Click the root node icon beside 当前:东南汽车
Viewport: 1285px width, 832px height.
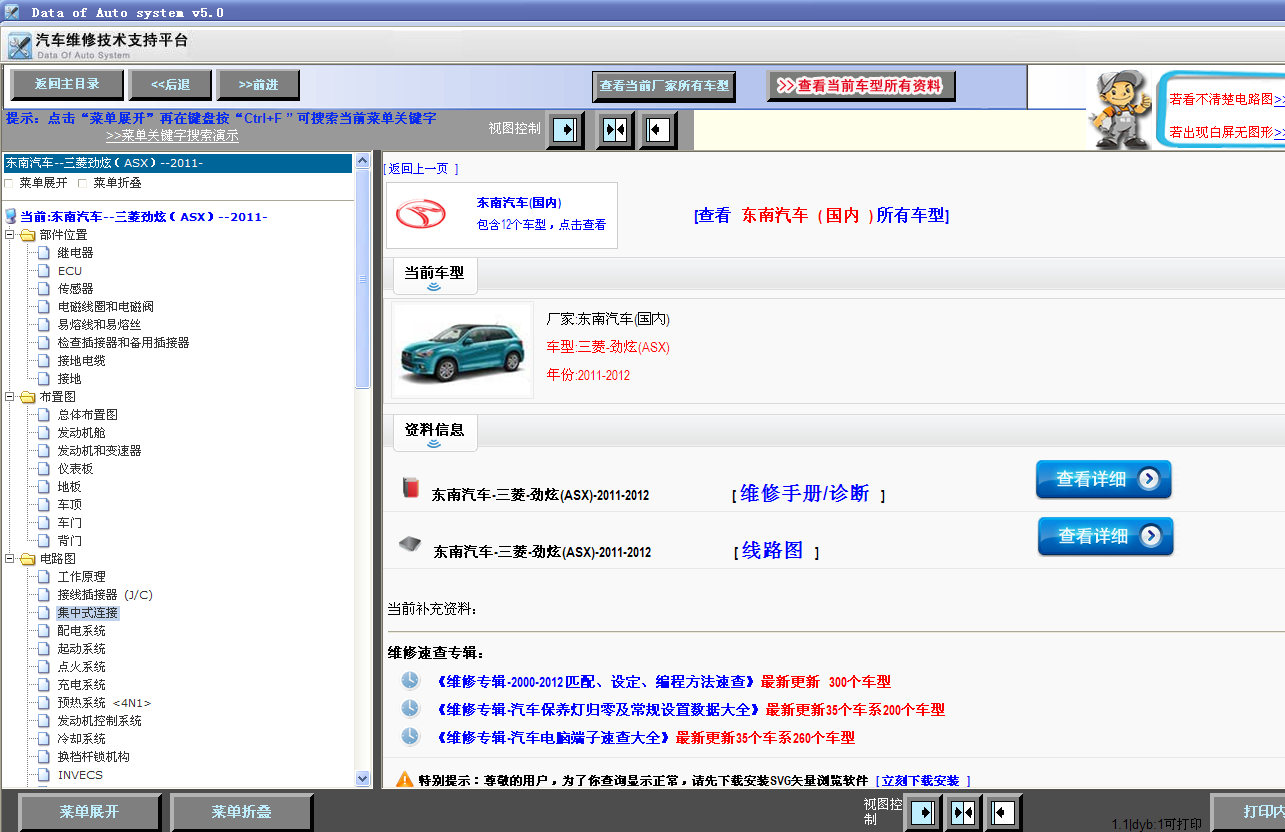[11, 216]
